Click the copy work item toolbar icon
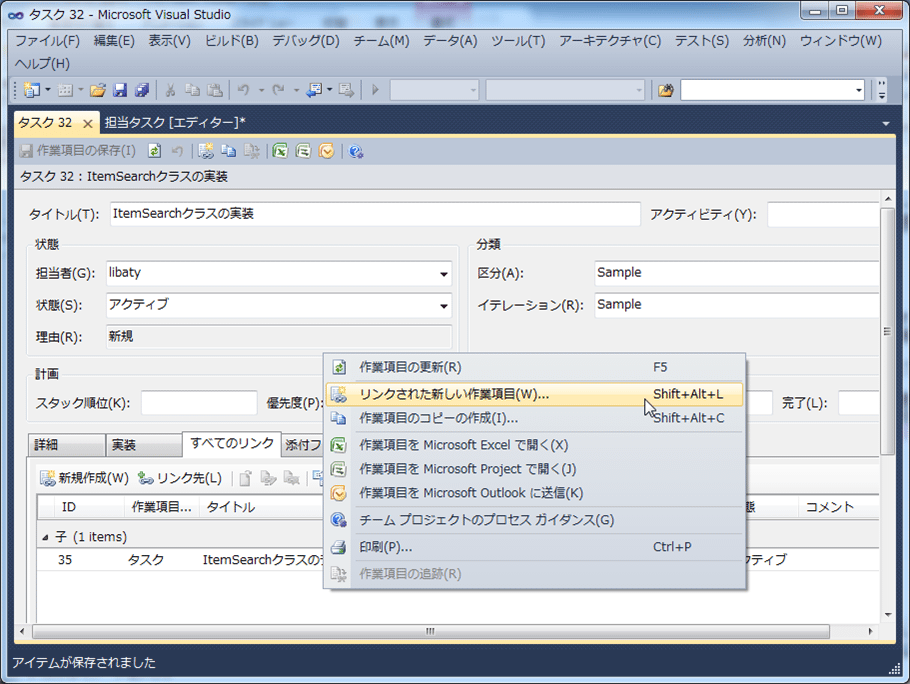This screenshot has height=684, width=910. click(x=229, y=151)
